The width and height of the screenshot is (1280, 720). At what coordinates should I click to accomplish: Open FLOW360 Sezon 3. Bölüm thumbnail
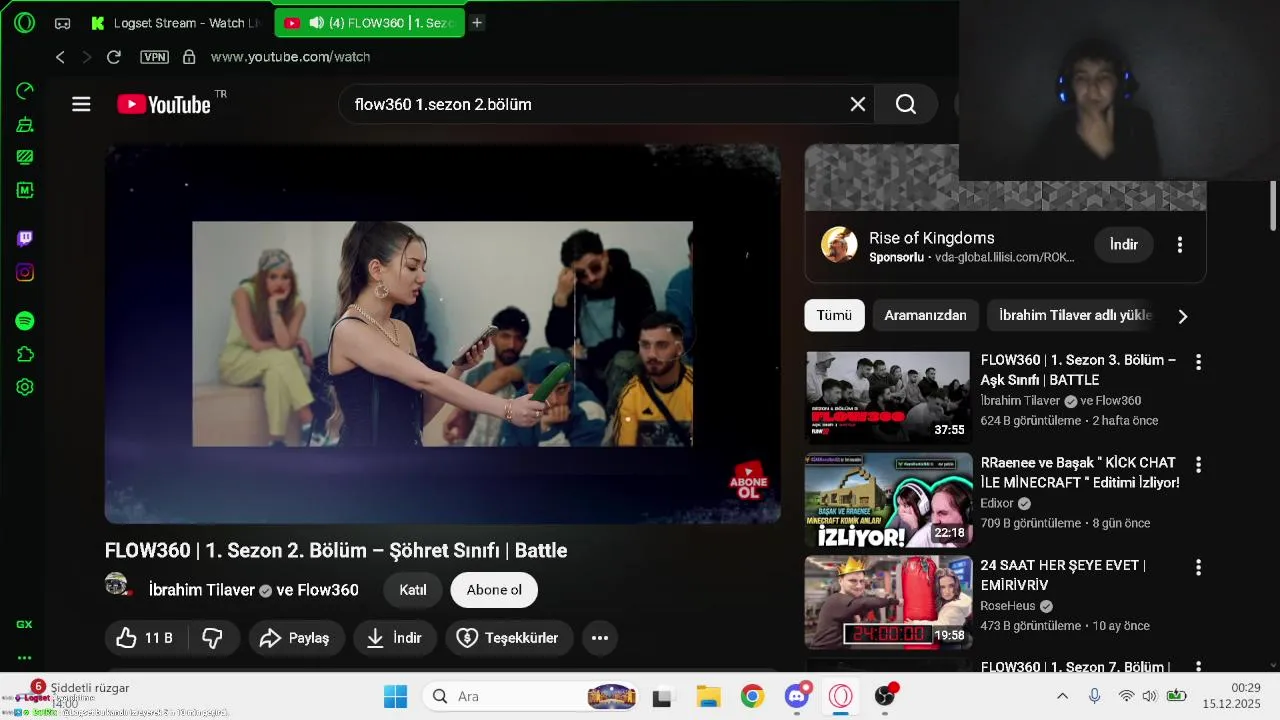tap(888, 397)
